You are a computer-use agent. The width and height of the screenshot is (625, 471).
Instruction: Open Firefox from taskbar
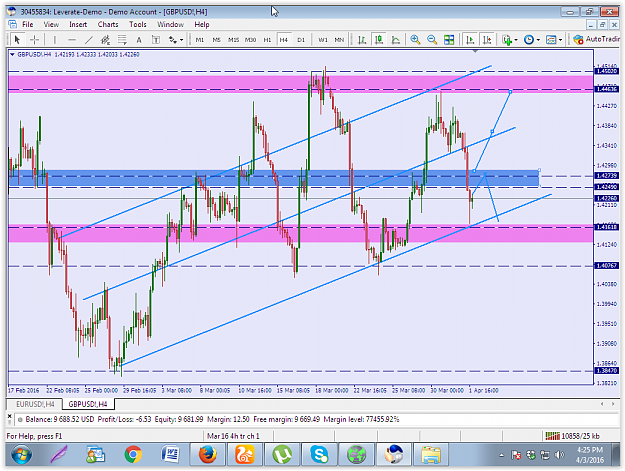[x=208, y=455]
